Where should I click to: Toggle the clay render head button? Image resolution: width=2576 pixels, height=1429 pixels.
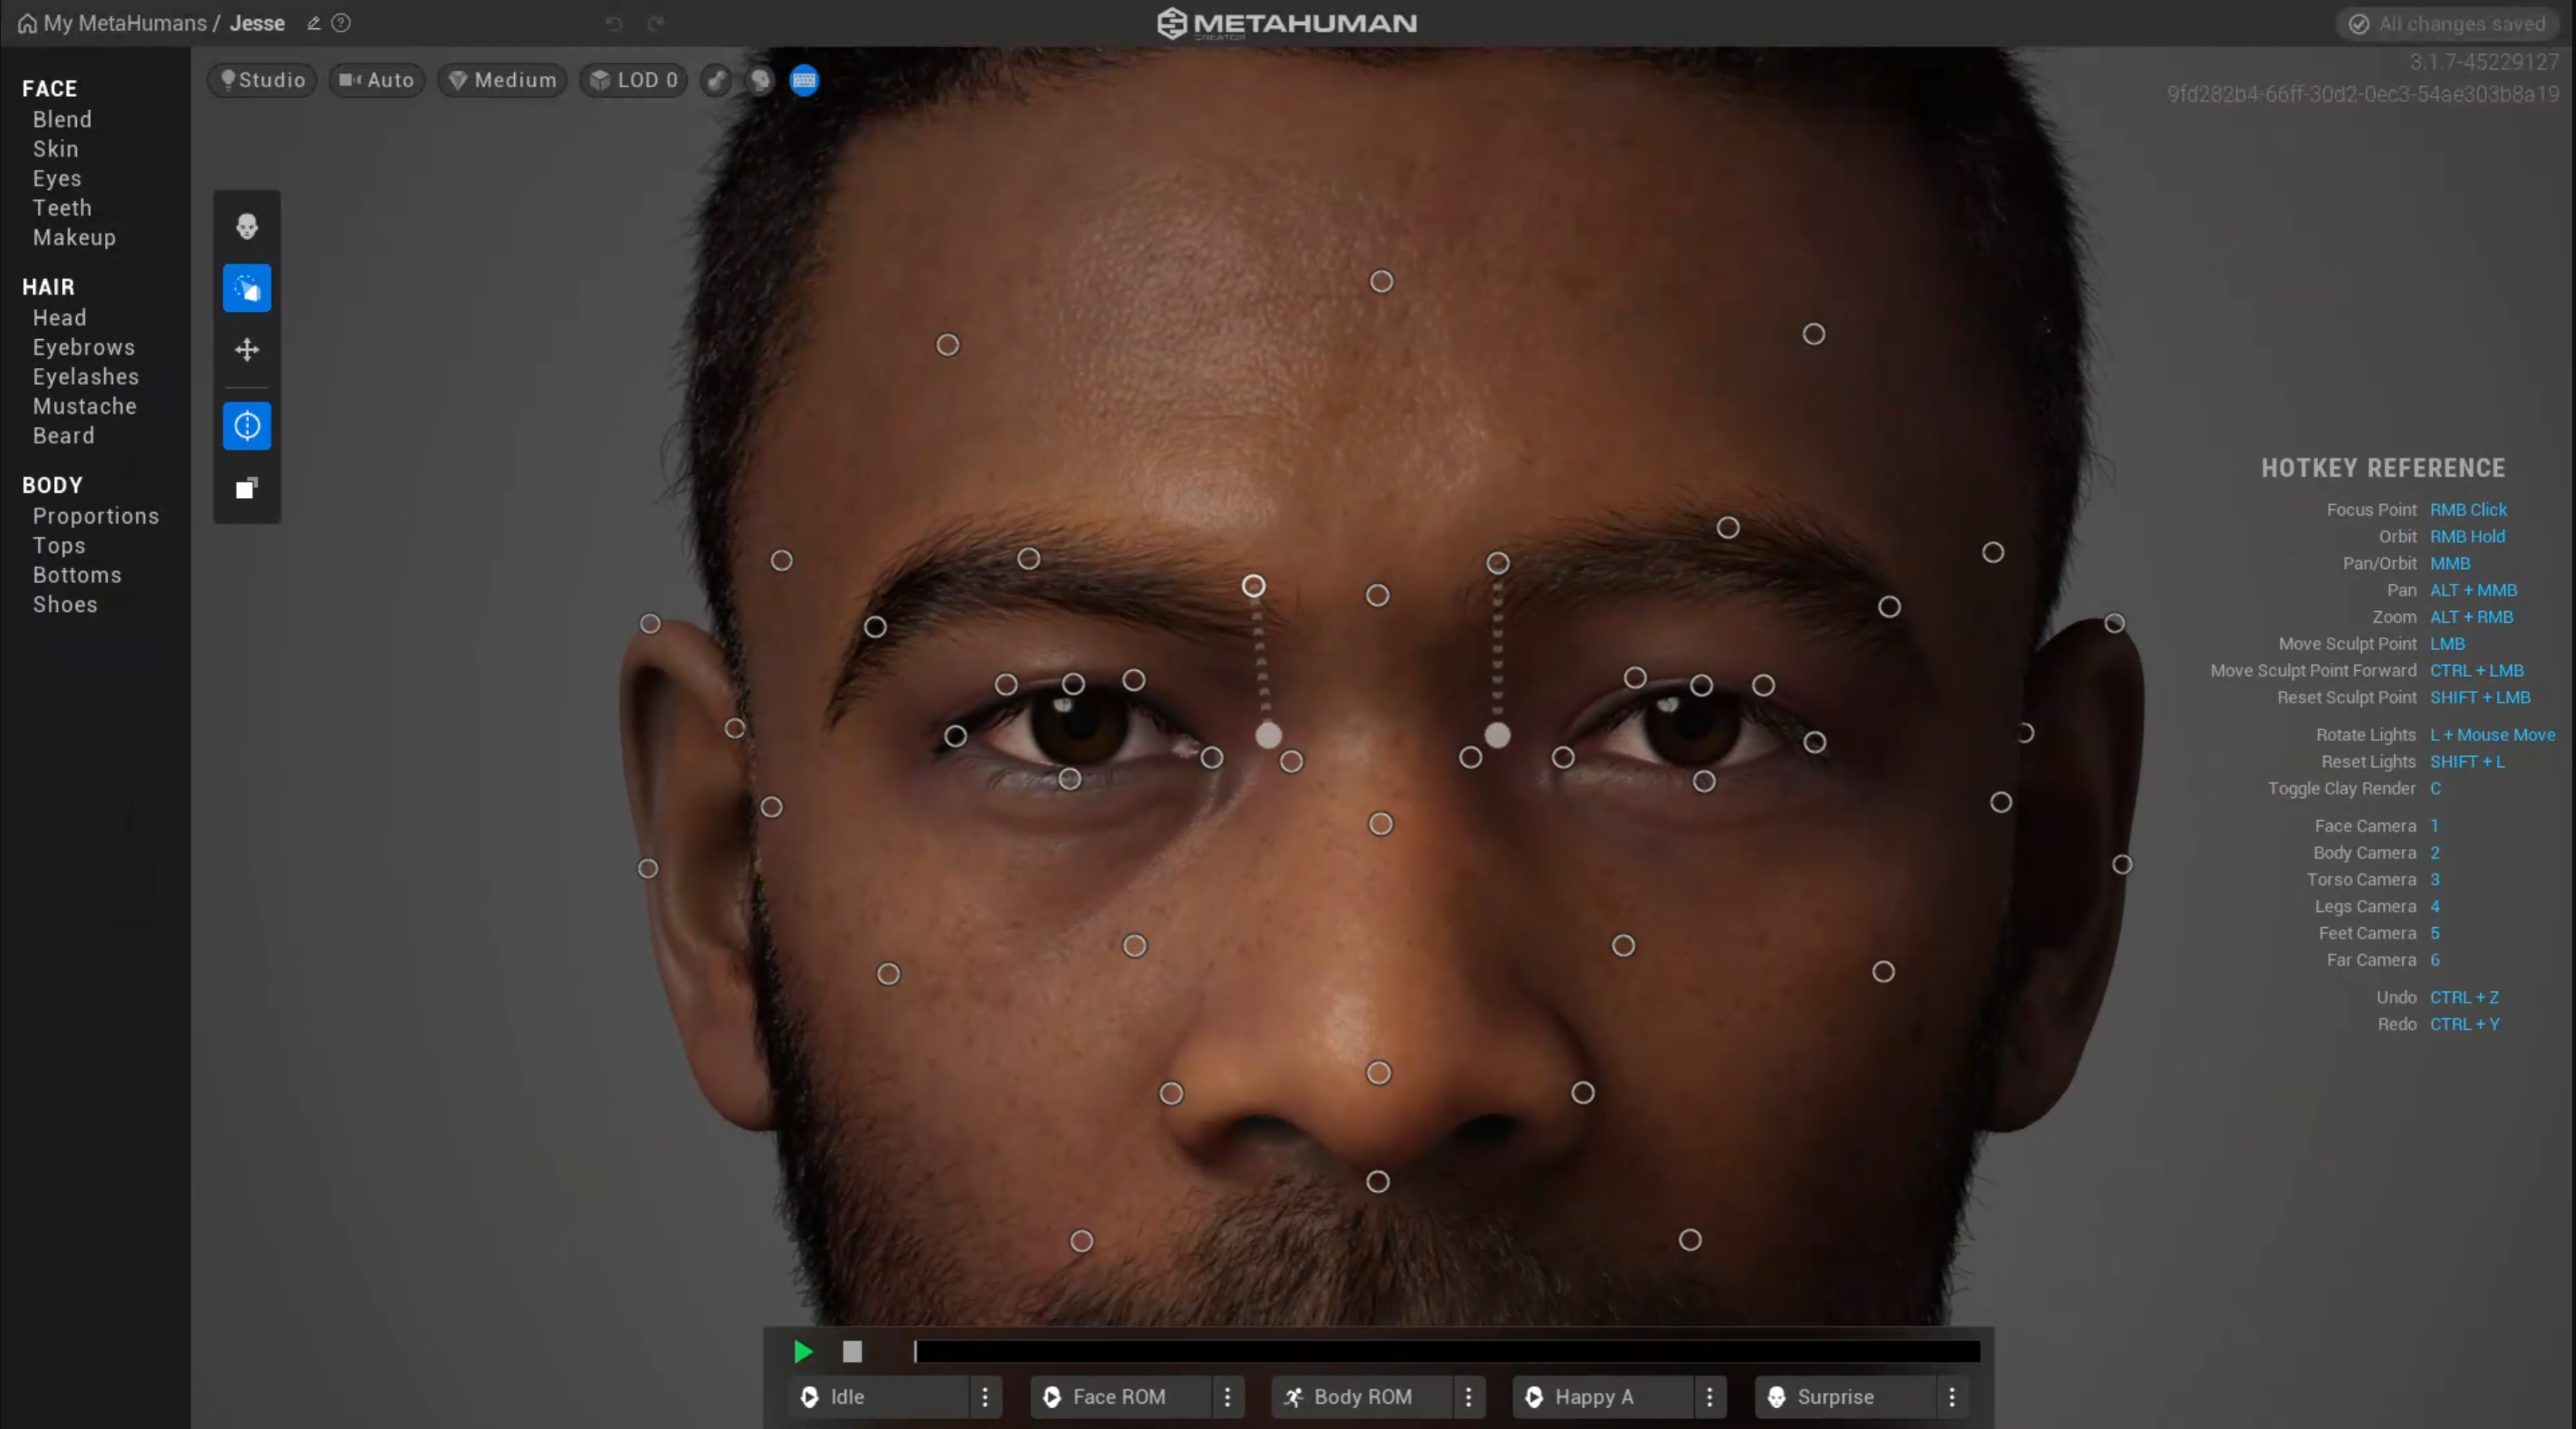pos(760,80)
